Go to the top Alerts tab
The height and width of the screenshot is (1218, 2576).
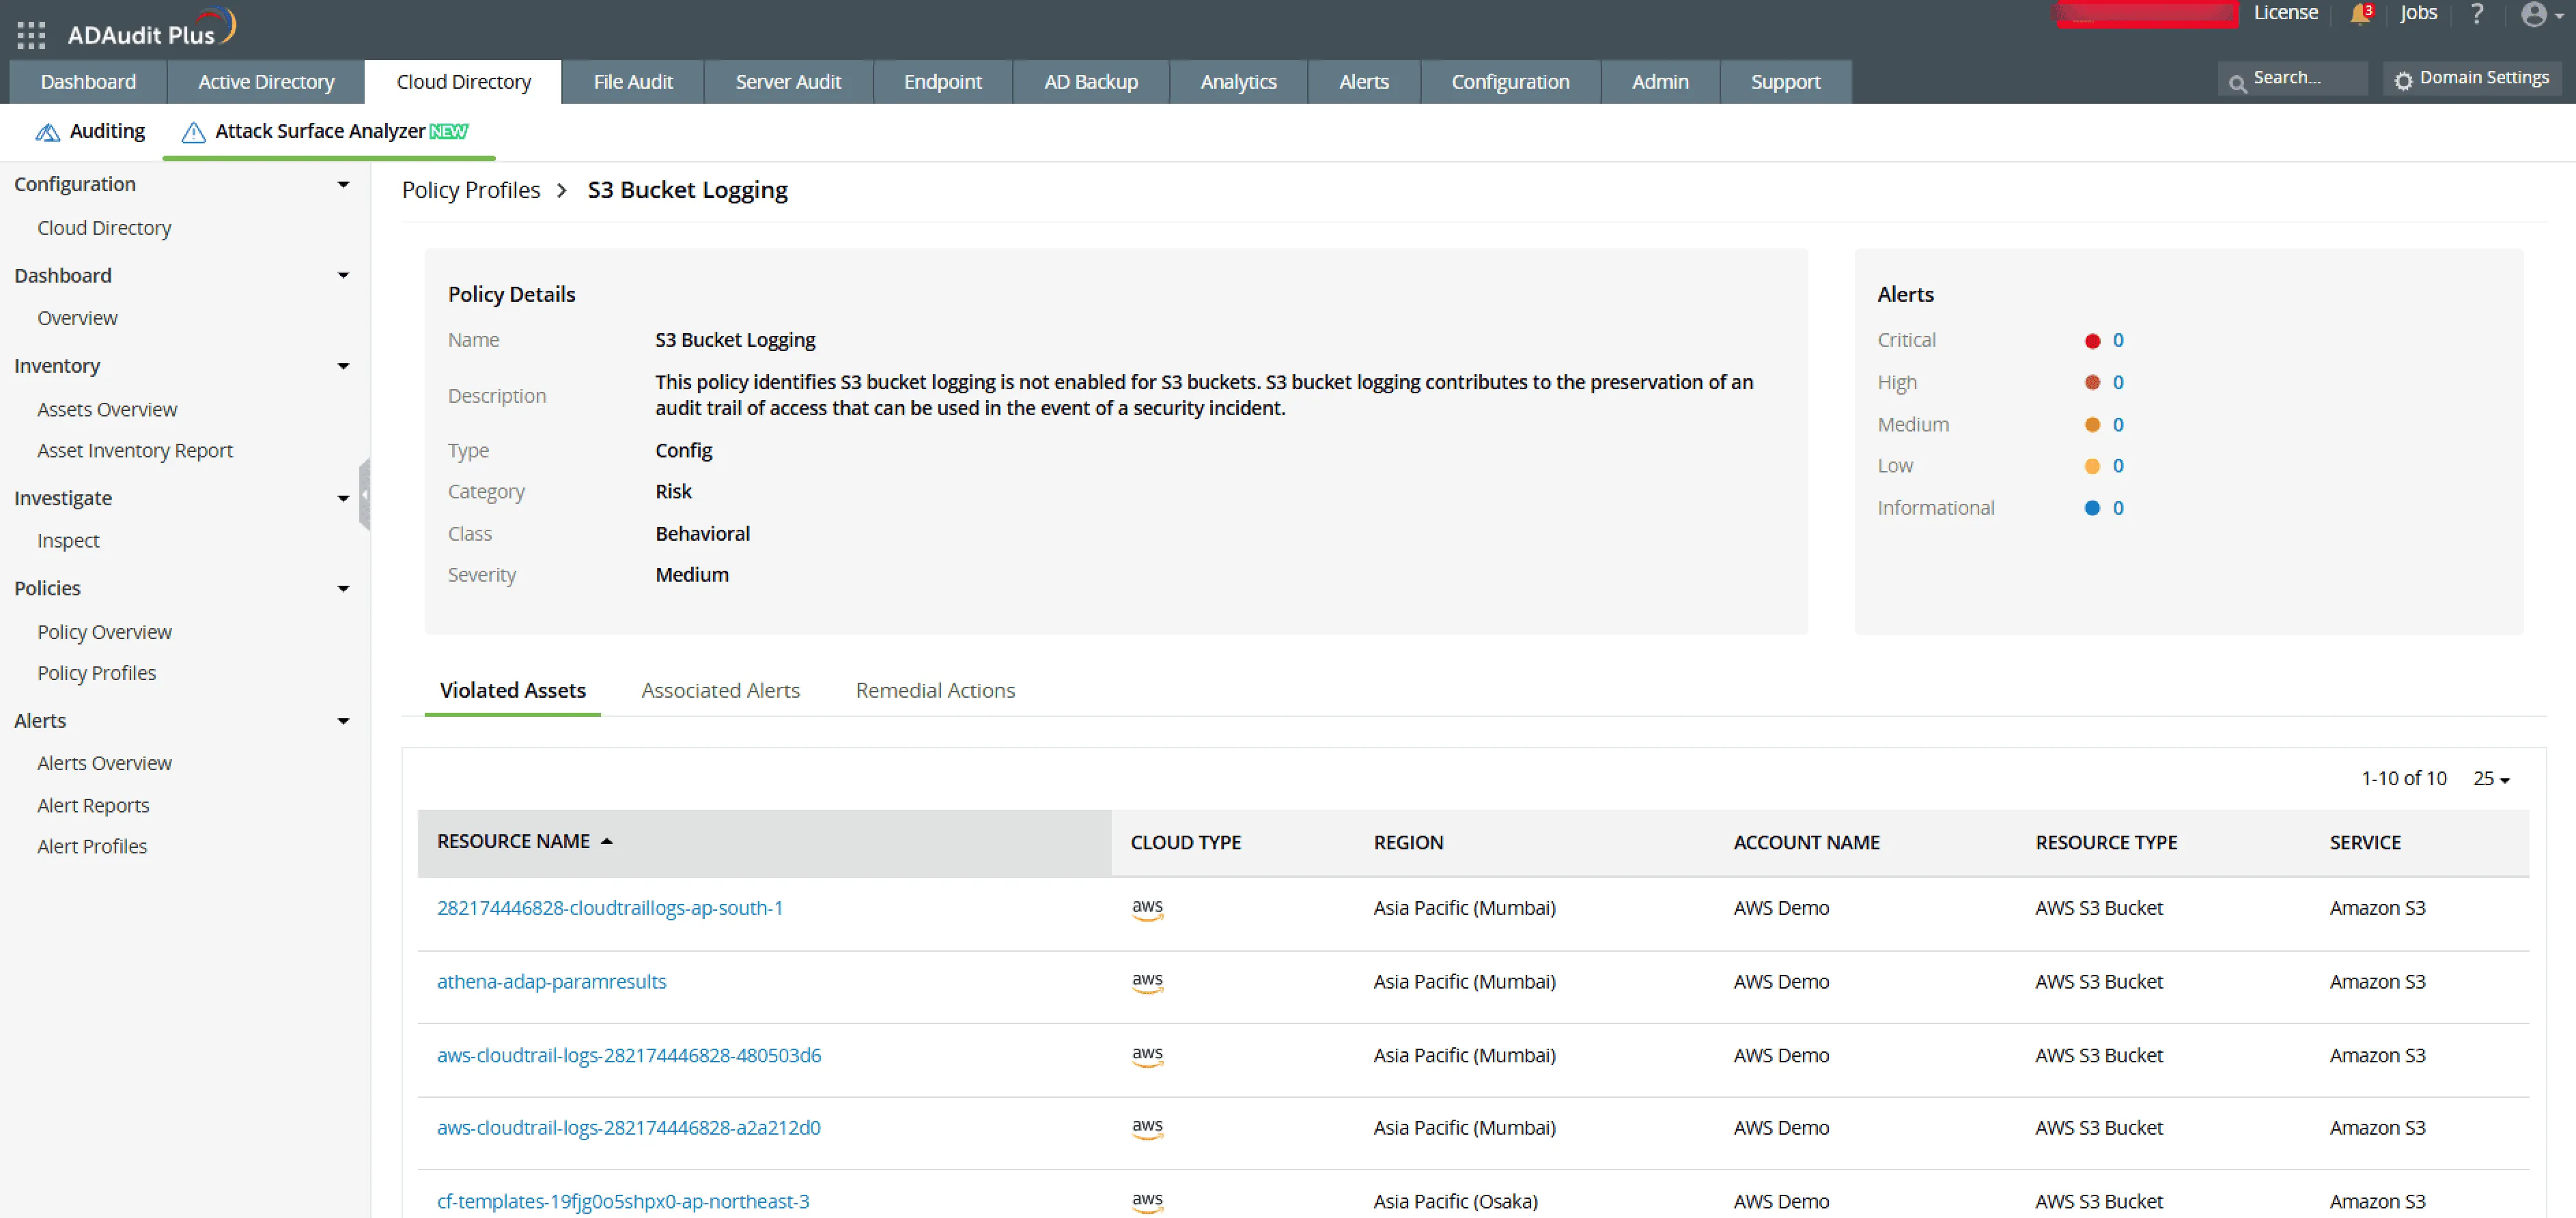tap(1364, 82)
